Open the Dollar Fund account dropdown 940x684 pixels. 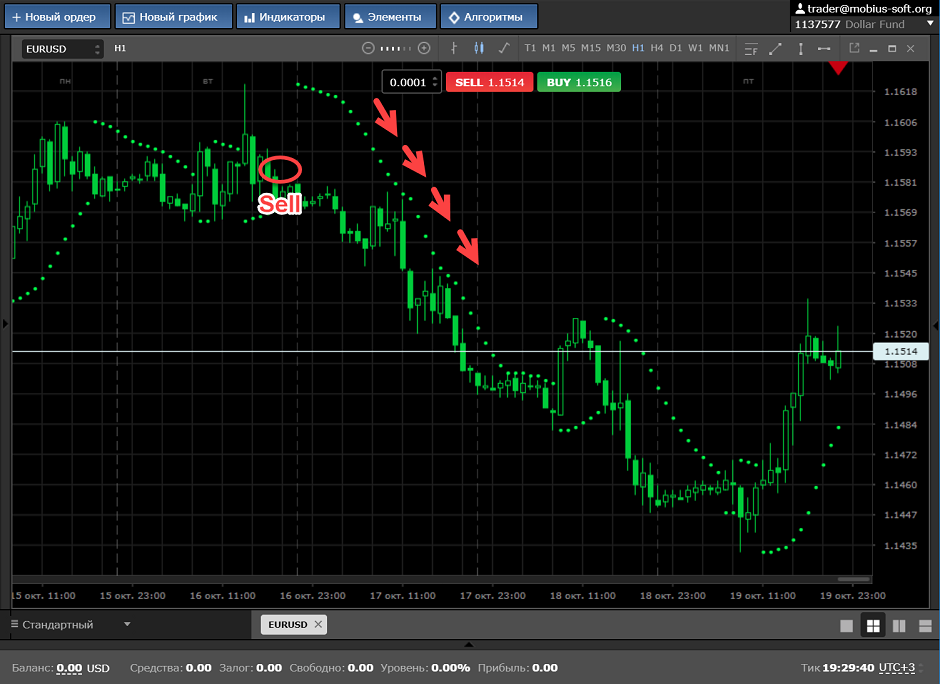pyautogui.click(x=930, y=24)
